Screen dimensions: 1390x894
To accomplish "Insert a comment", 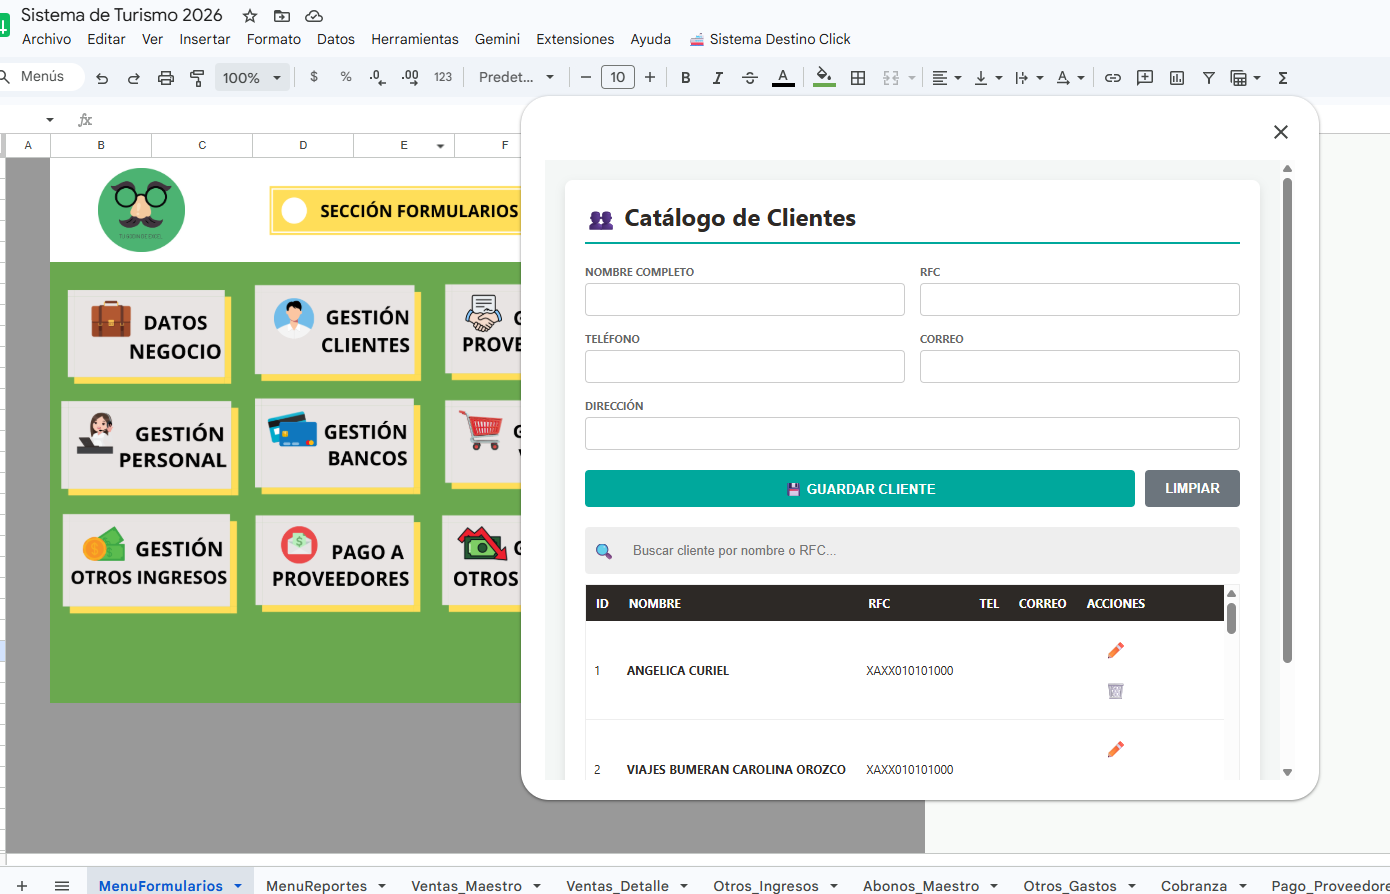I will tap(1145, 77).
